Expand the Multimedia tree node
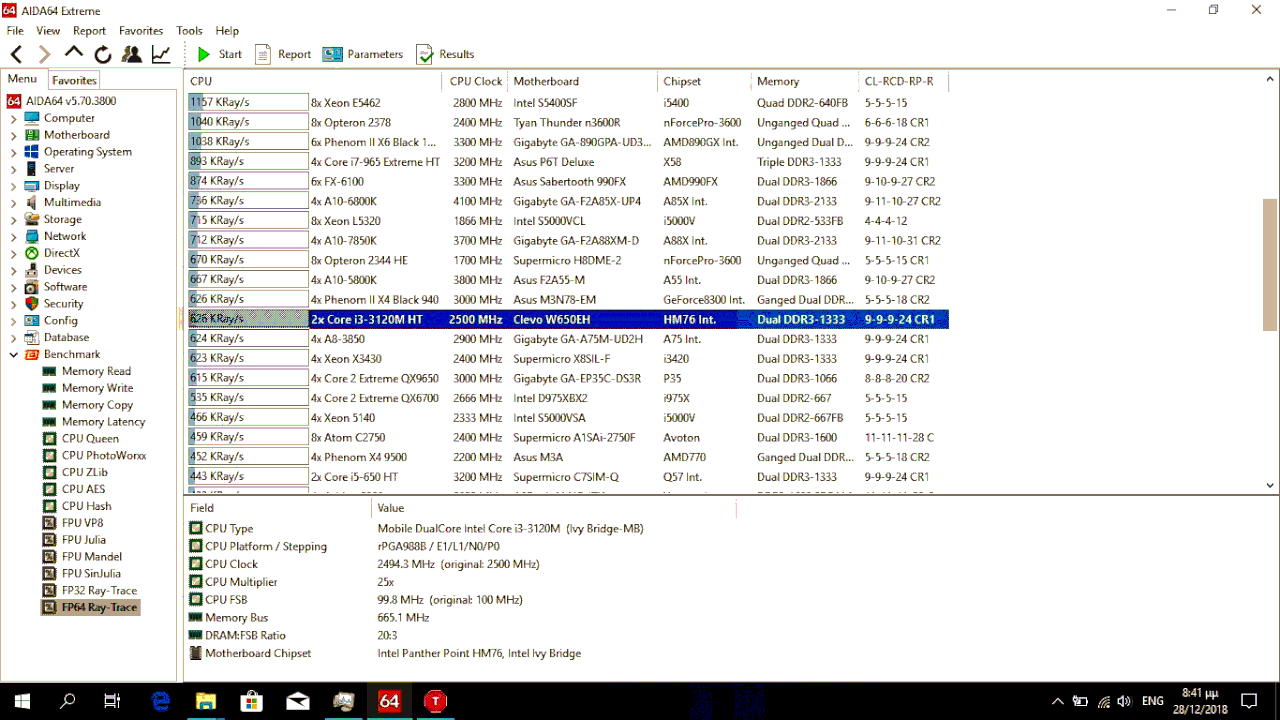The image size is (1280, 720). (14, 202)
